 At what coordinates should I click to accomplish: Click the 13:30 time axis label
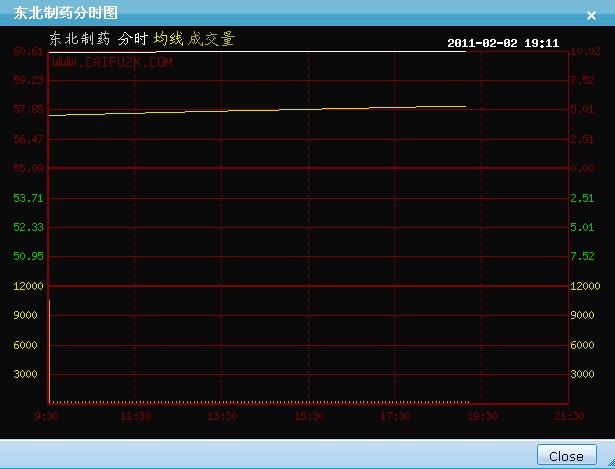(222, 416)
